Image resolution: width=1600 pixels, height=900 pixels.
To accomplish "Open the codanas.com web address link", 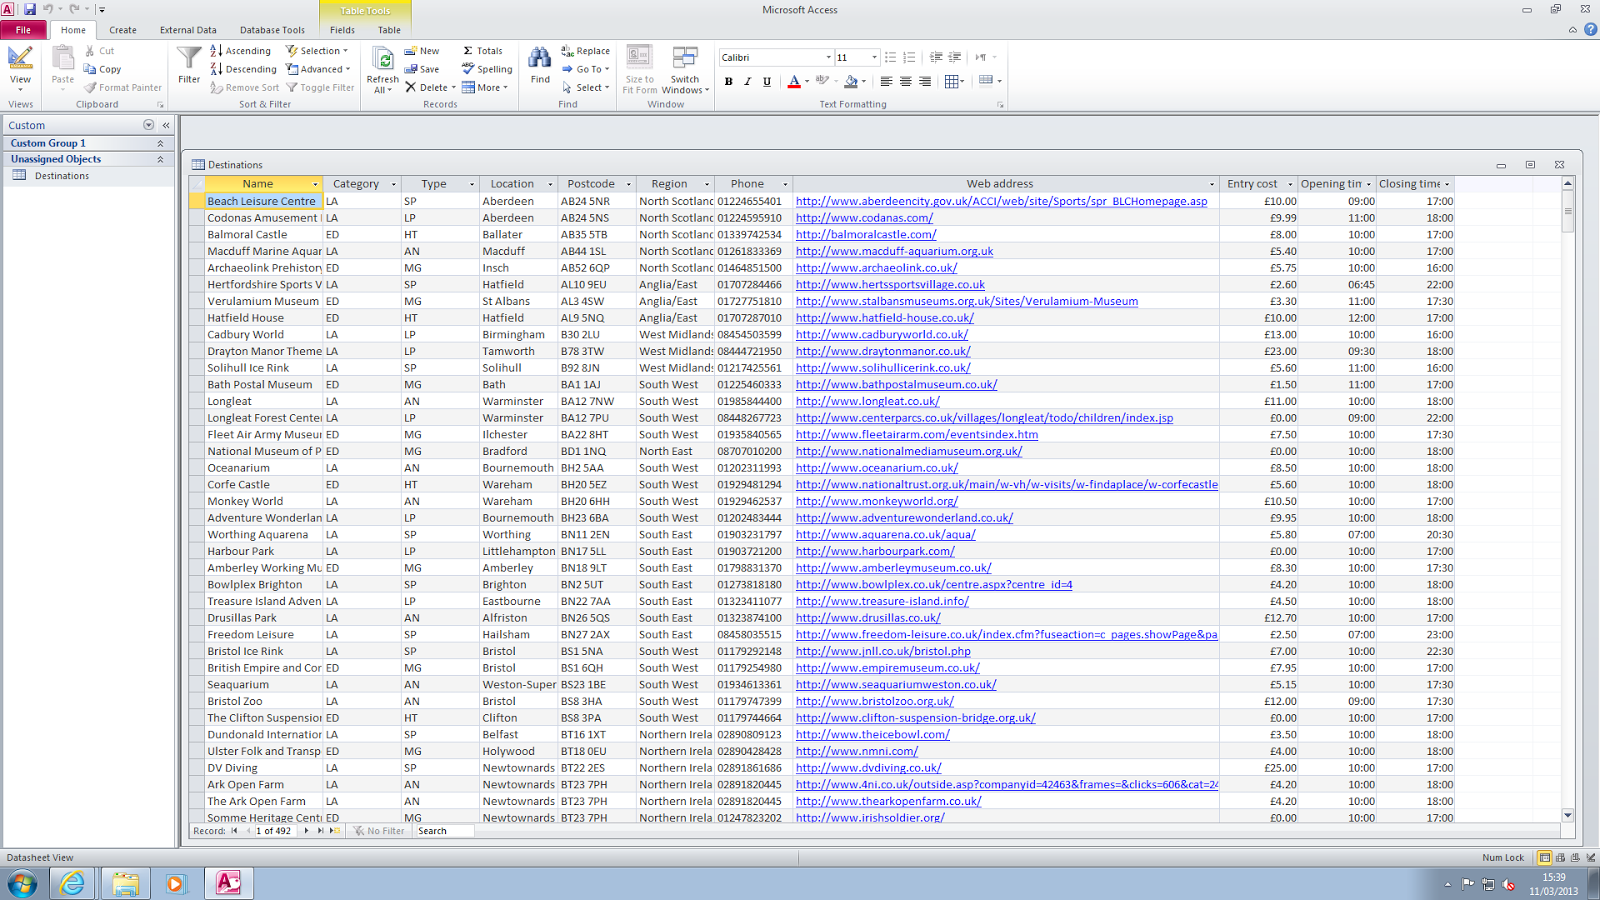I will point(864,218).
